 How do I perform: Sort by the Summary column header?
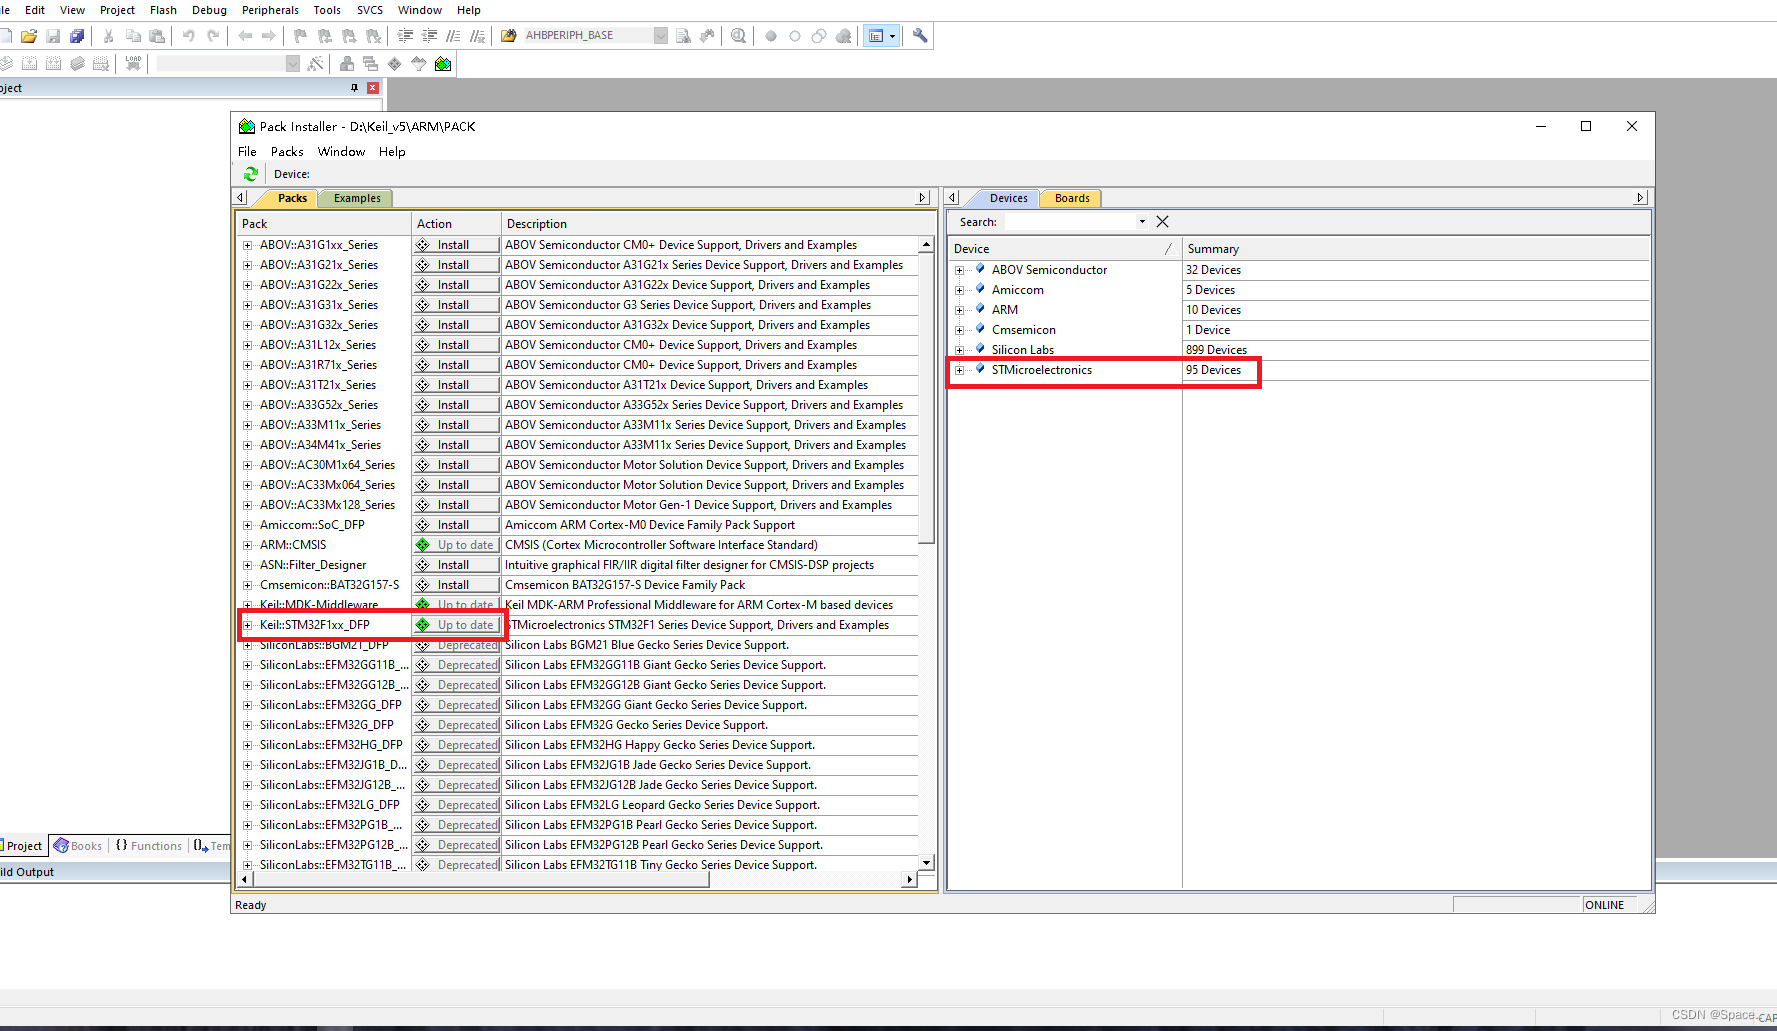(x=1415, y=249)
